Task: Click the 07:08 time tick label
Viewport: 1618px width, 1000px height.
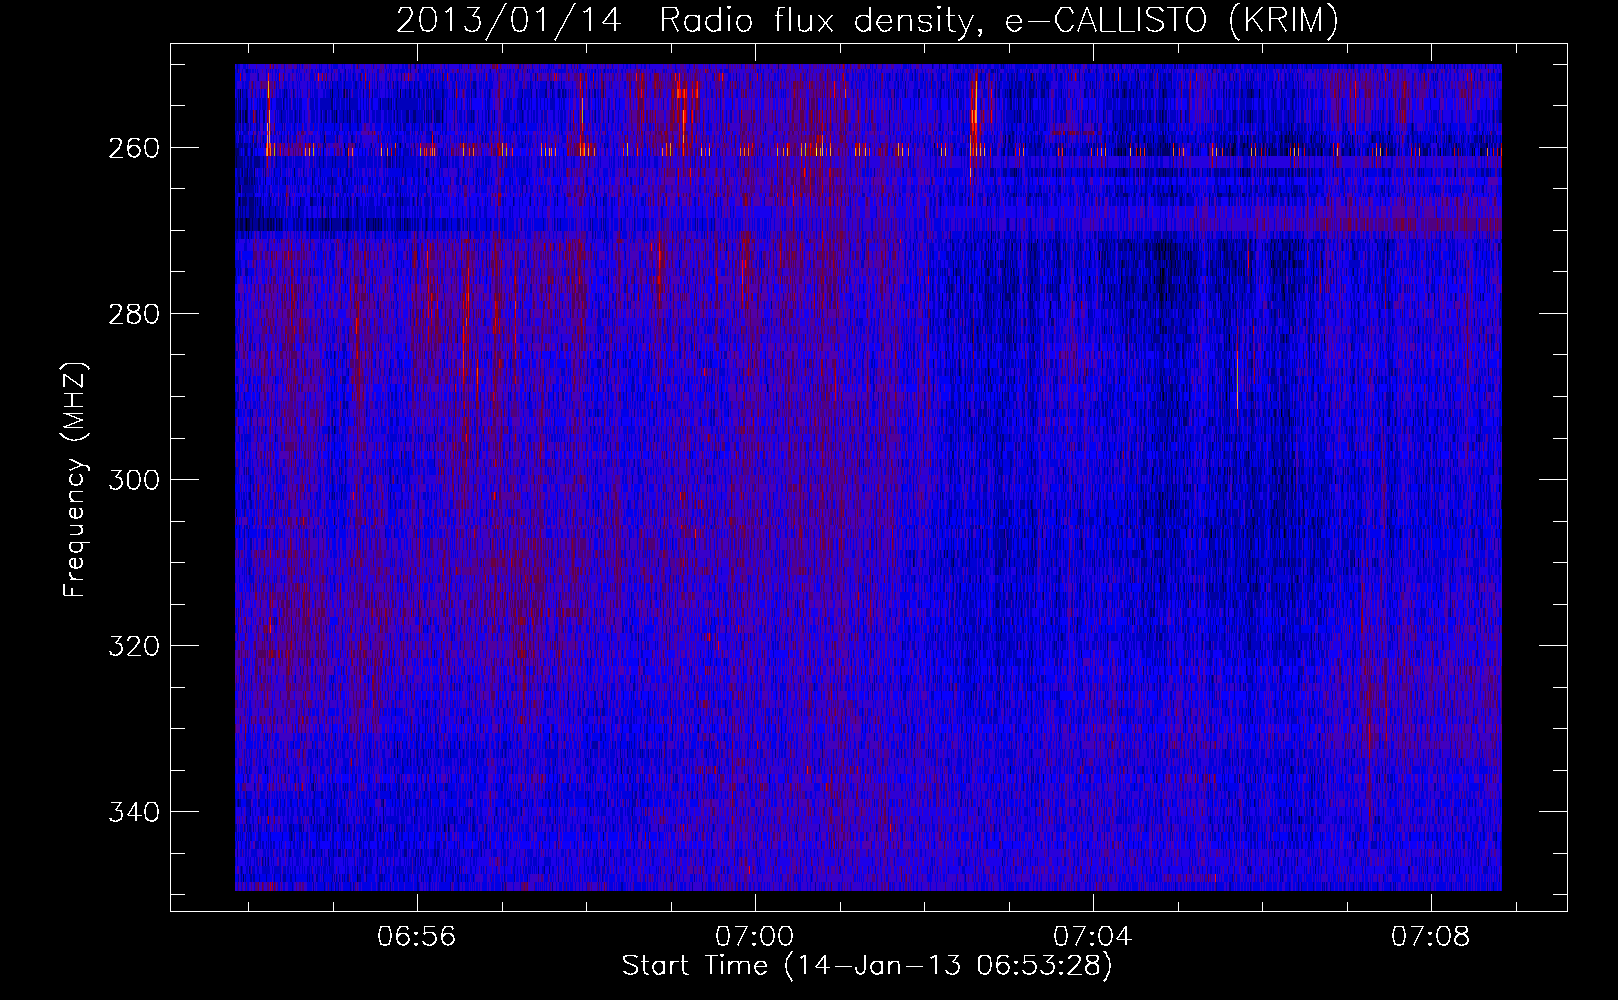Action: (x=1431, y=937)
